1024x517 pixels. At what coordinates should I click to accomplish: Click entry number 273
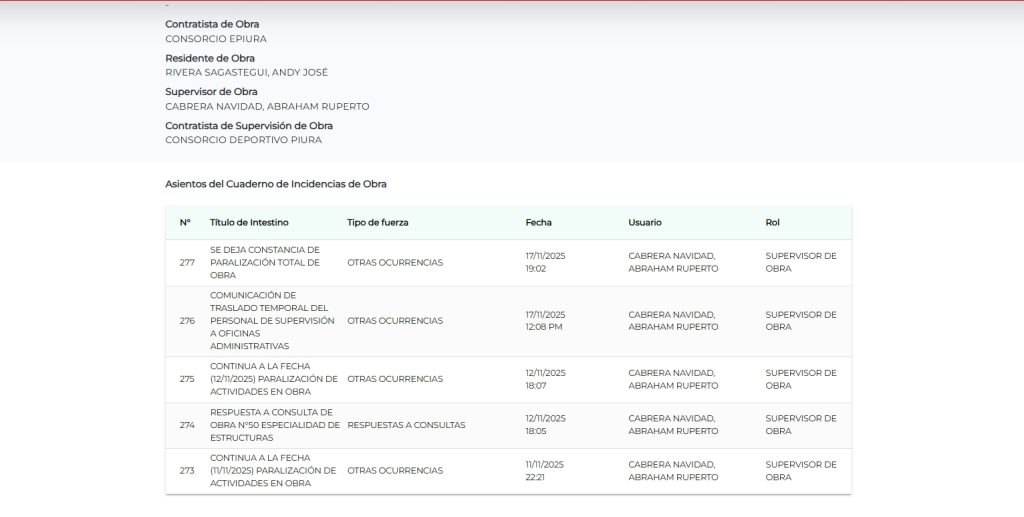(187, 471)
